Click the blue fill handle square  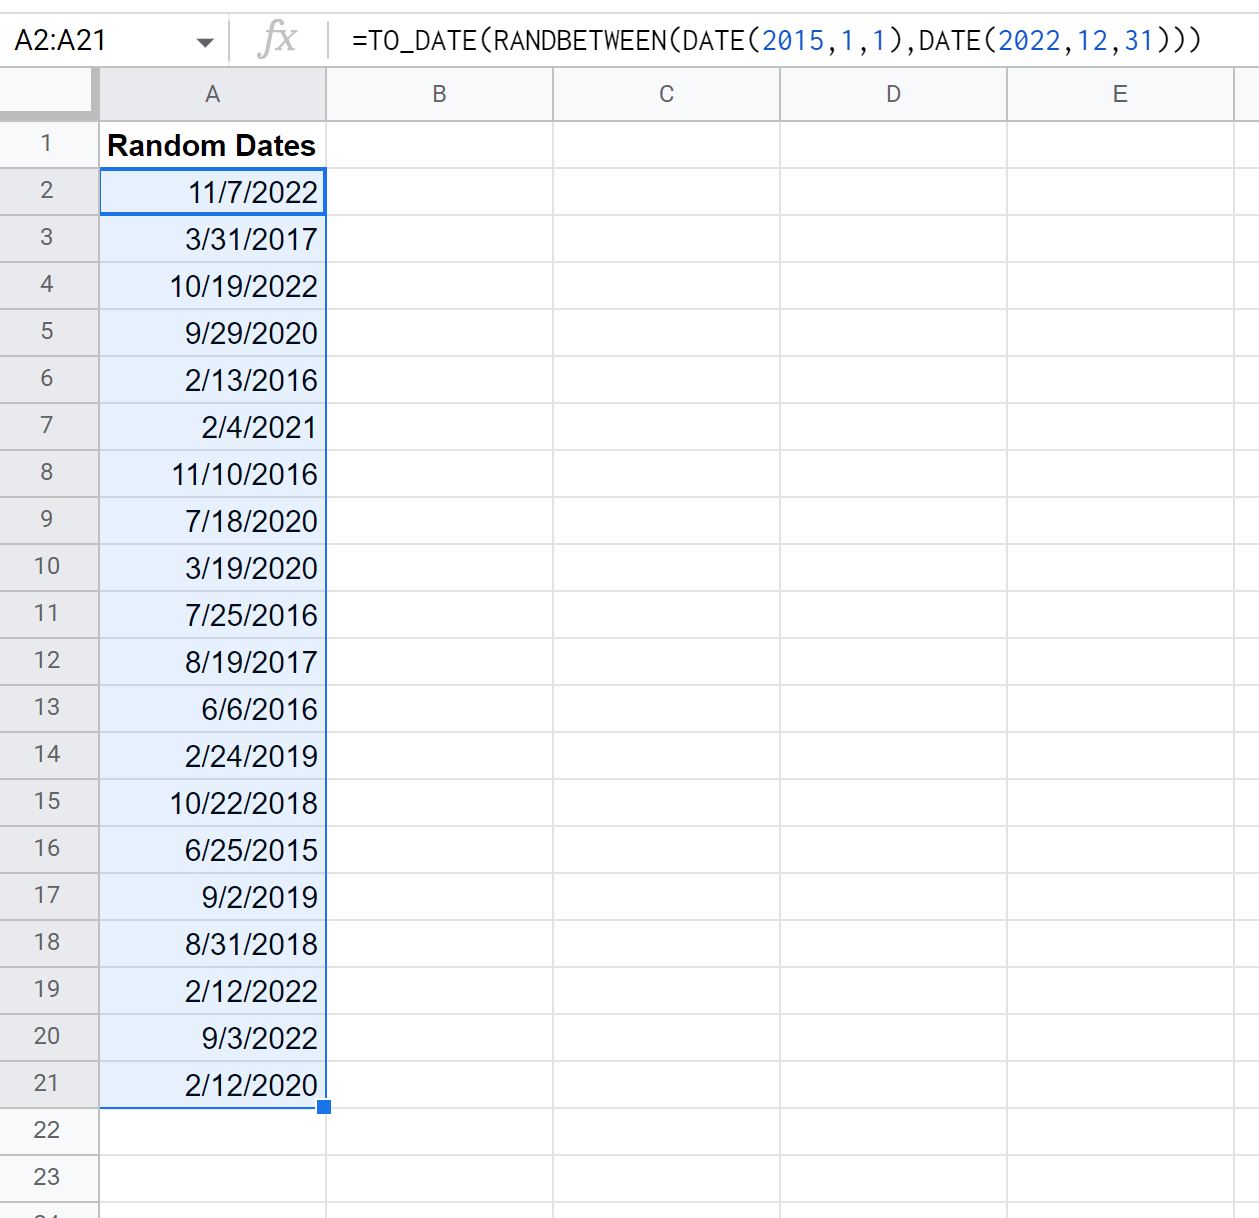[x=324, y=1107]
